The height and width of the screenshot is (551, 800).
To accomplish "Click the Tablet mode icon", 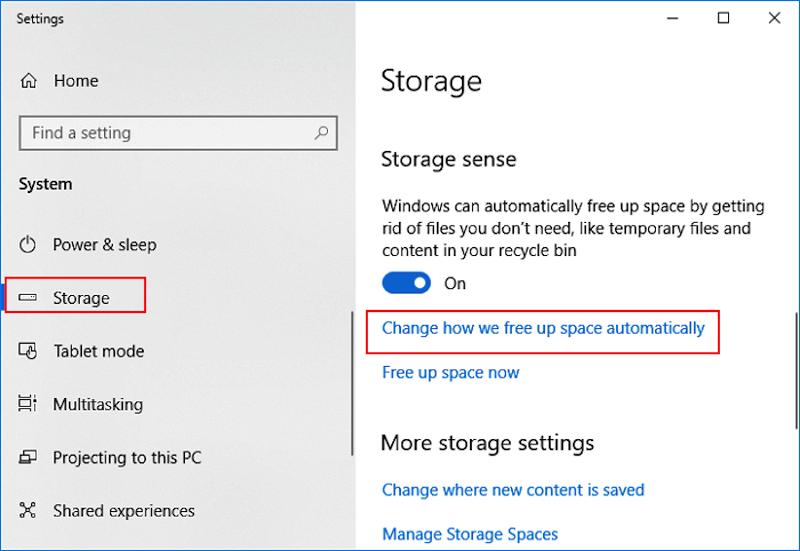I will (x=29, y=351).
